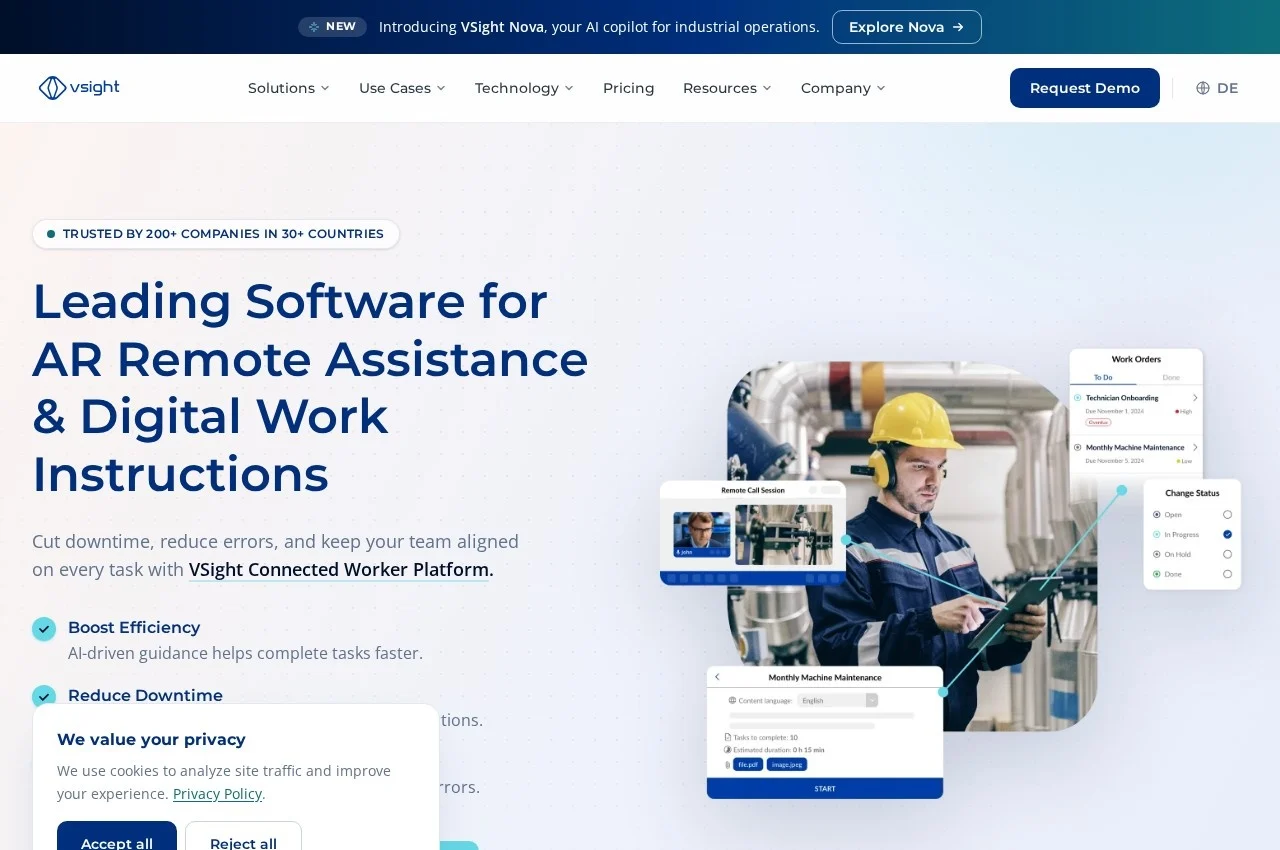This screenshot has height=850, width=1280.
Task: Click the check icon beside Reduce Downtime
Action: pyautogui.click(x=44, y=697)
